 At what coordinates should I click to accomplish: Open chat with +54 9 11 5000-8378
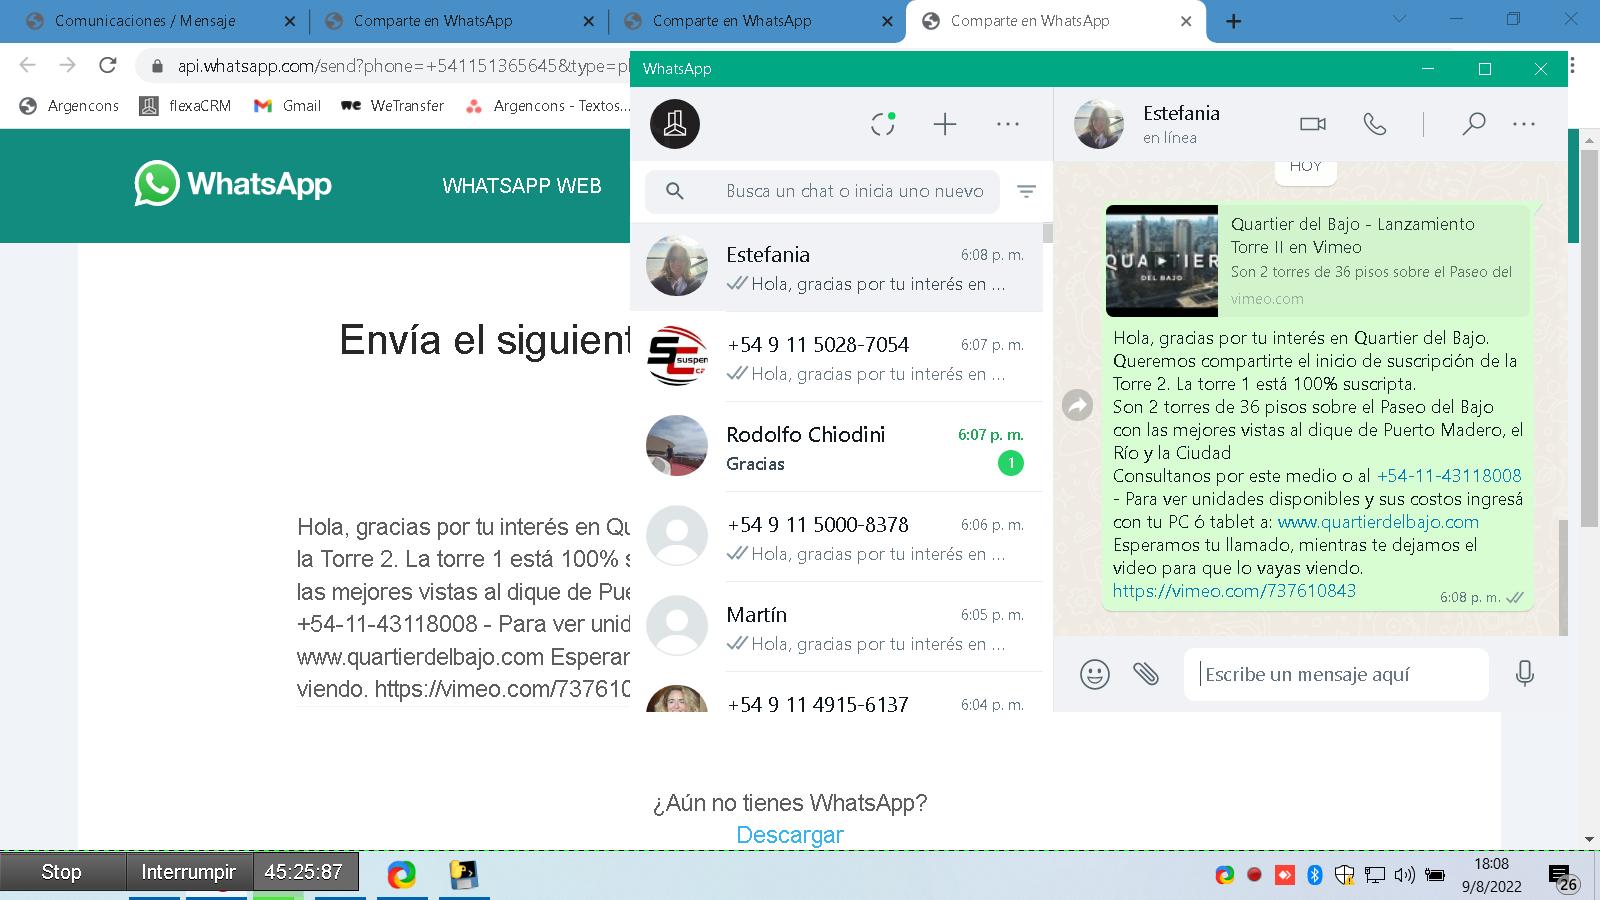point(837,537)
